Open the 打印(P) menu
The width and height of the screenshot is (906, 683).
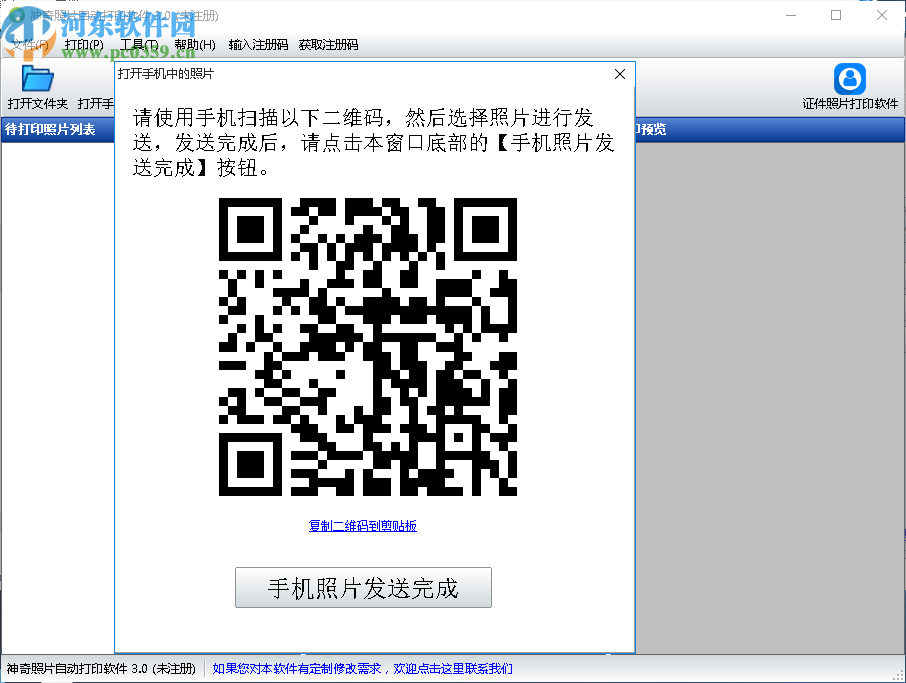pos(84,44)
